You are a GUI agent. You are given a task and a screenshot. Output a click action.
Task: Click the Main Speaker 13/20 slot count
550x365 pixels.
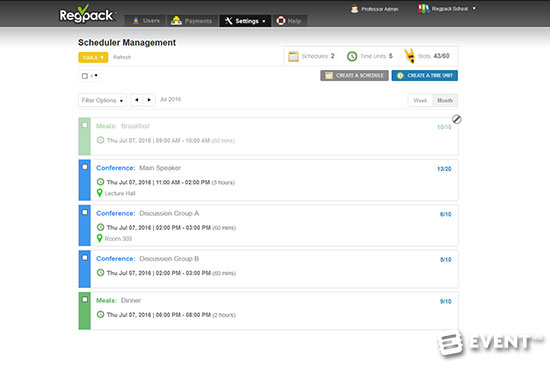[x=444, y=169]
